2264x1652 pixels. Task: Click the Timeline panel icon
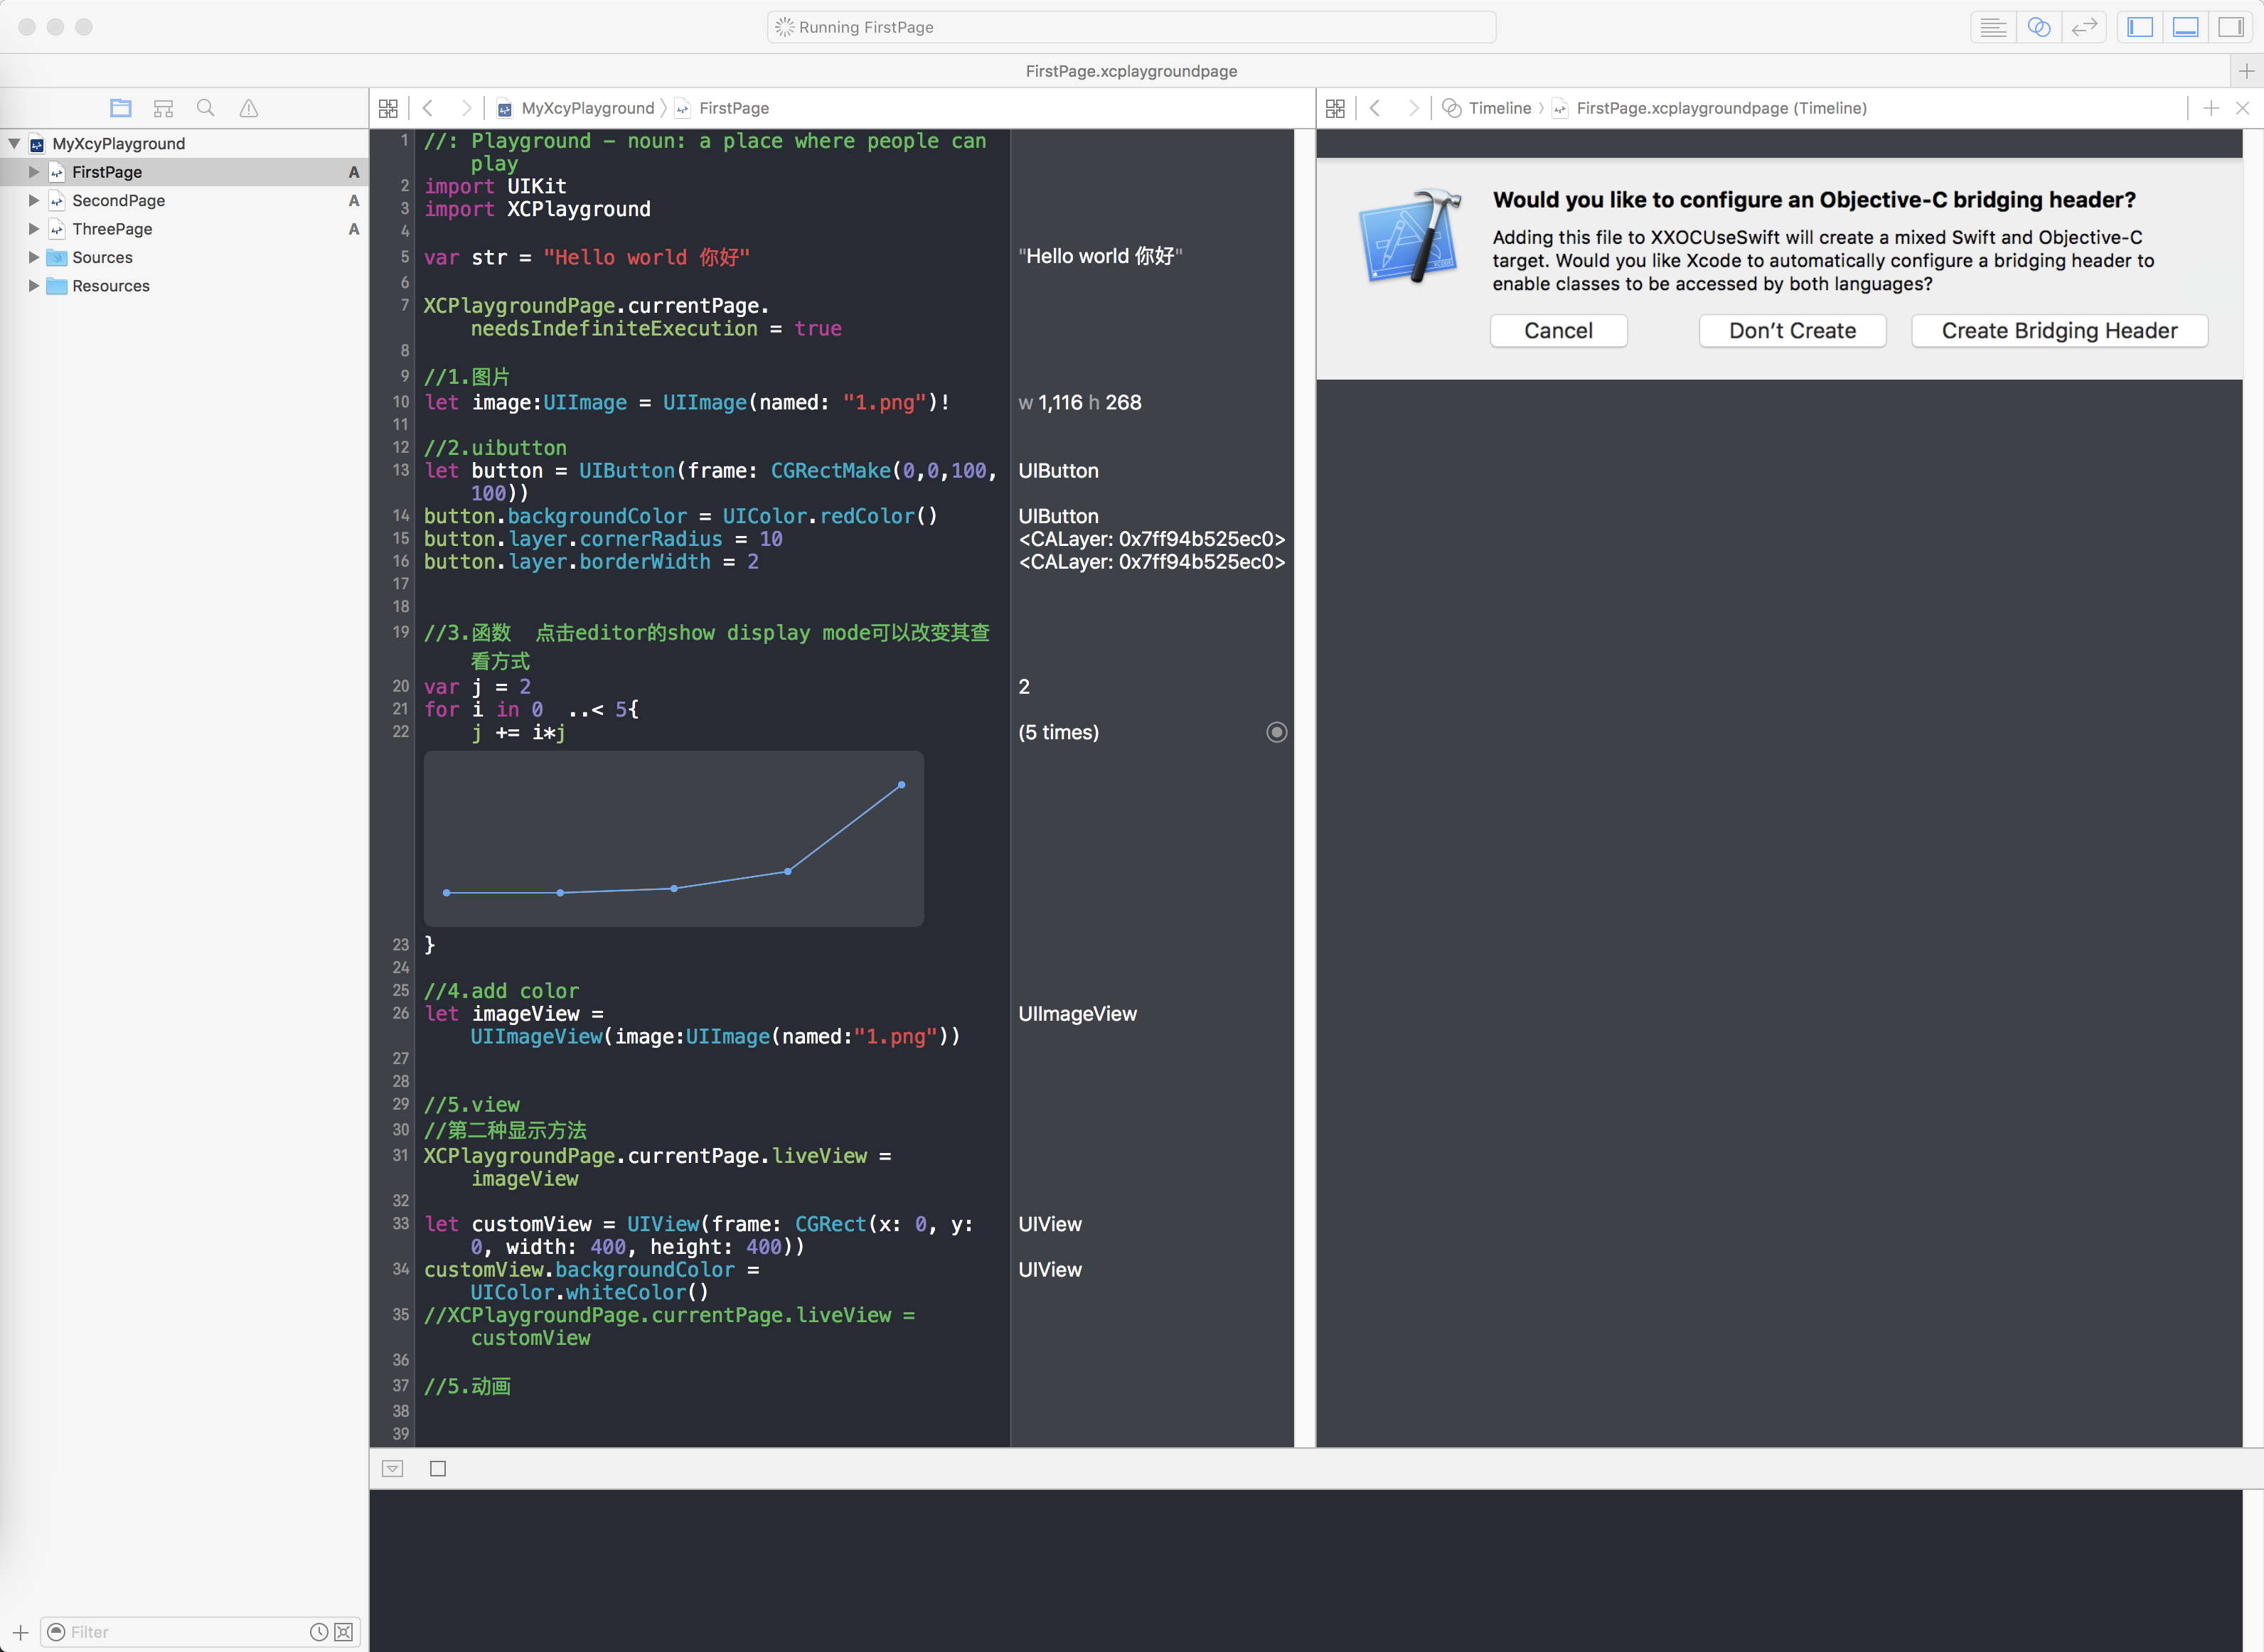pyautogui.click(x=1446, y=109)
